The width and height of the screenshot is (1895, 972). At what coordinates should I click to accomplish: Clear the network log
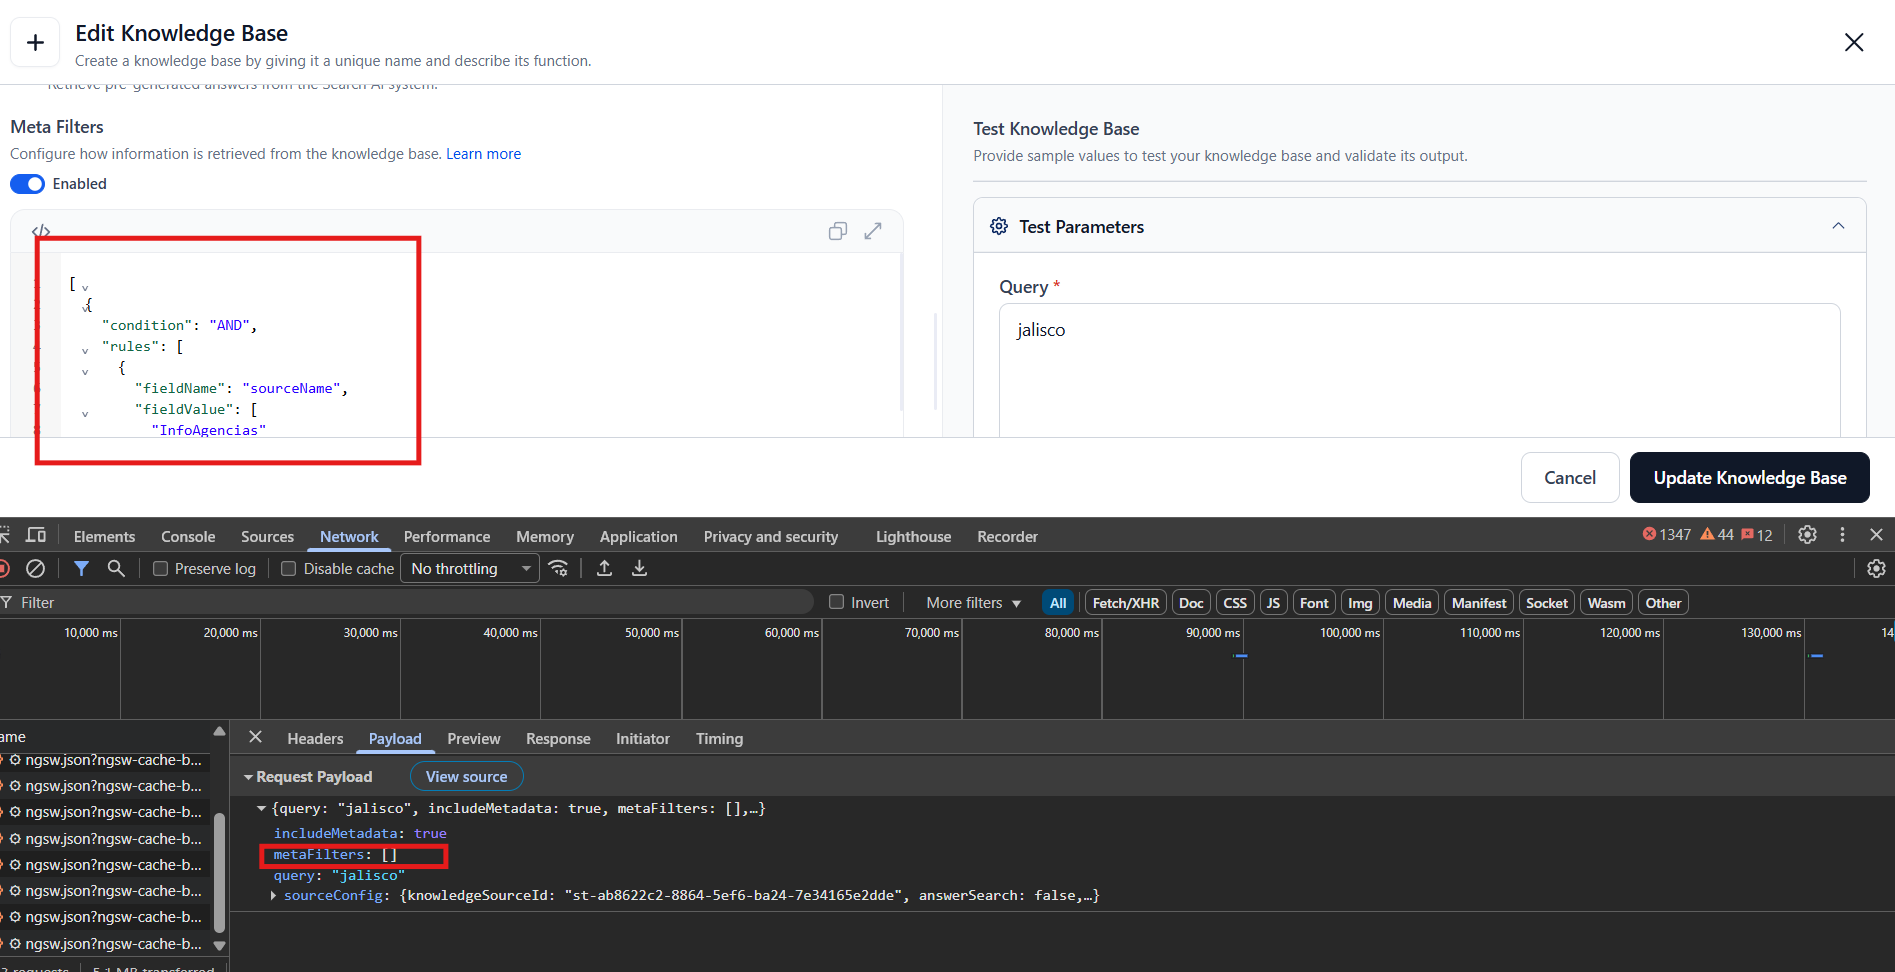(35, 568)
